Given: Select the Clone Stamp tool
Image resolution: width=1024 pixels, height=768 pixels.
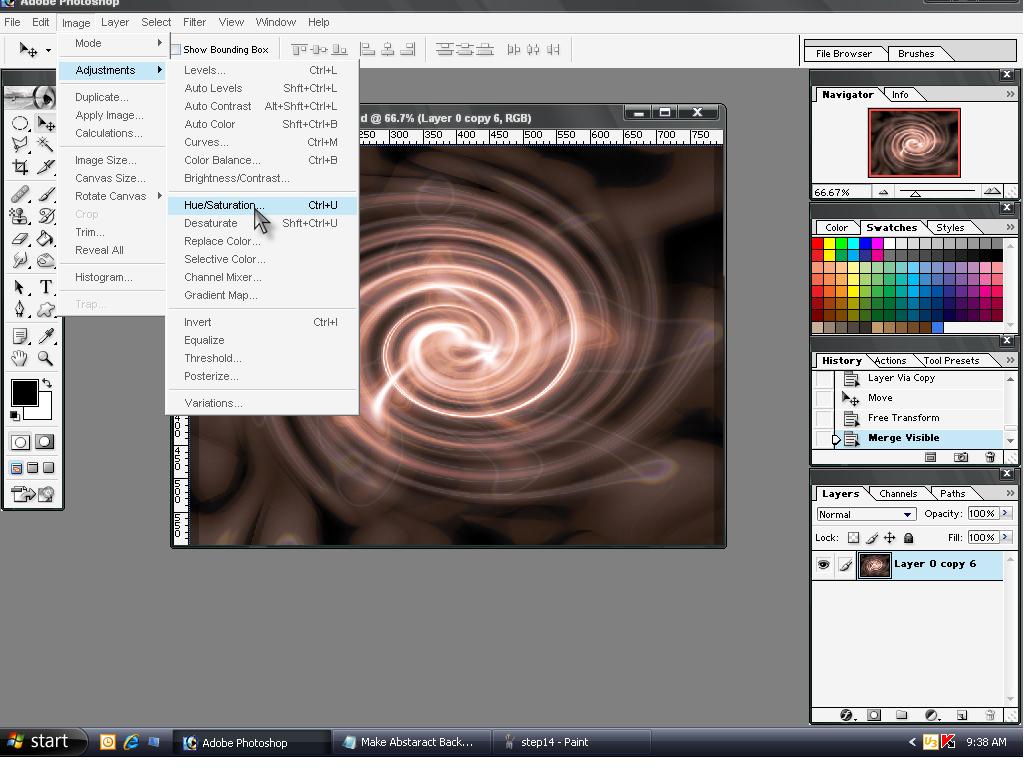Looking at the screenshot, I should [20, 216].
